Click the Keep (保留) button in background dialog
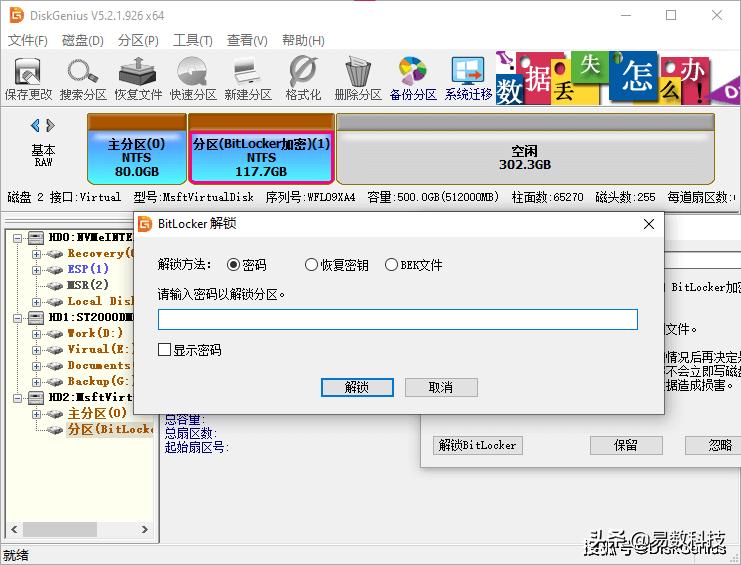741x565 pixels. point(626,445)
